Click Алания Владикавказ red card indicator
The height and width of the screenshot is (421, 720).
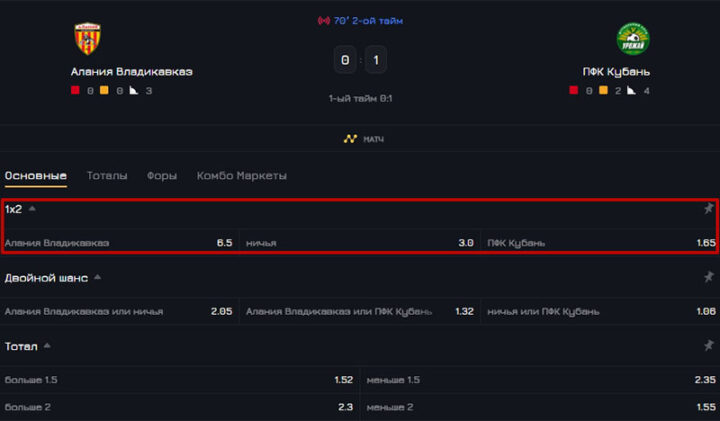(x=75, y=91)
